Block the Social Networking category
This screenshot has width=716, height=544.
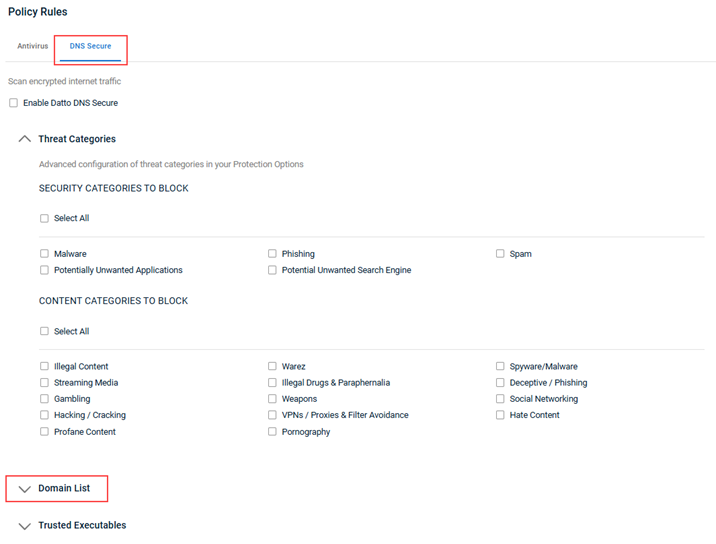(500, 399)
